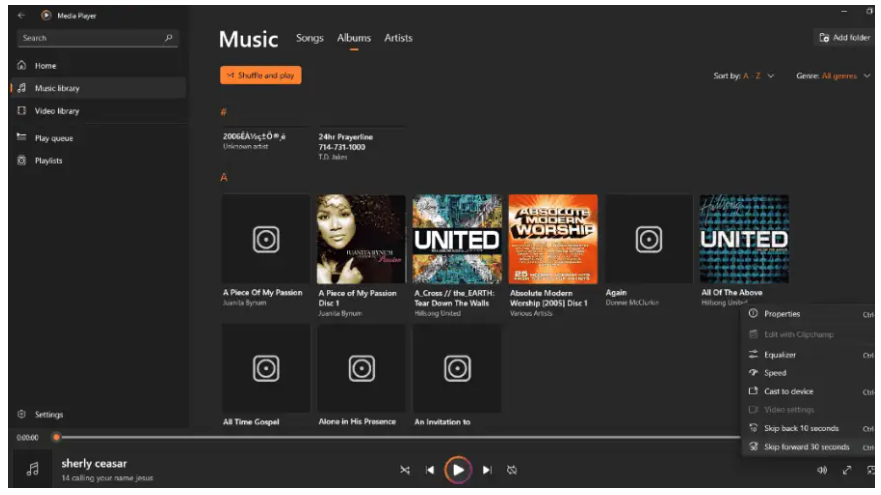Click the Add folder button label
This screenshot has height=495, width=881.
click(x=851, y=38)
